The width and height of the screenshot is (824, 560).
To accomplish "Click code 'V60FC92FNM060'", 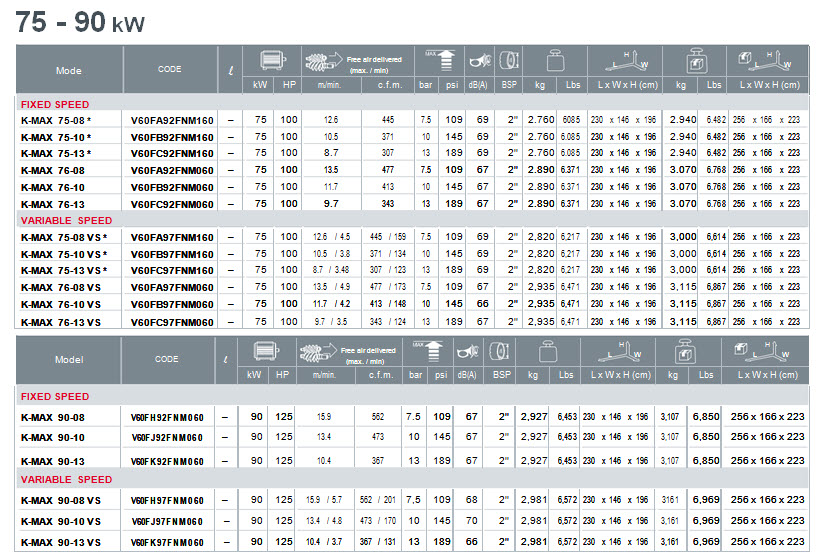I will (172, 204).
